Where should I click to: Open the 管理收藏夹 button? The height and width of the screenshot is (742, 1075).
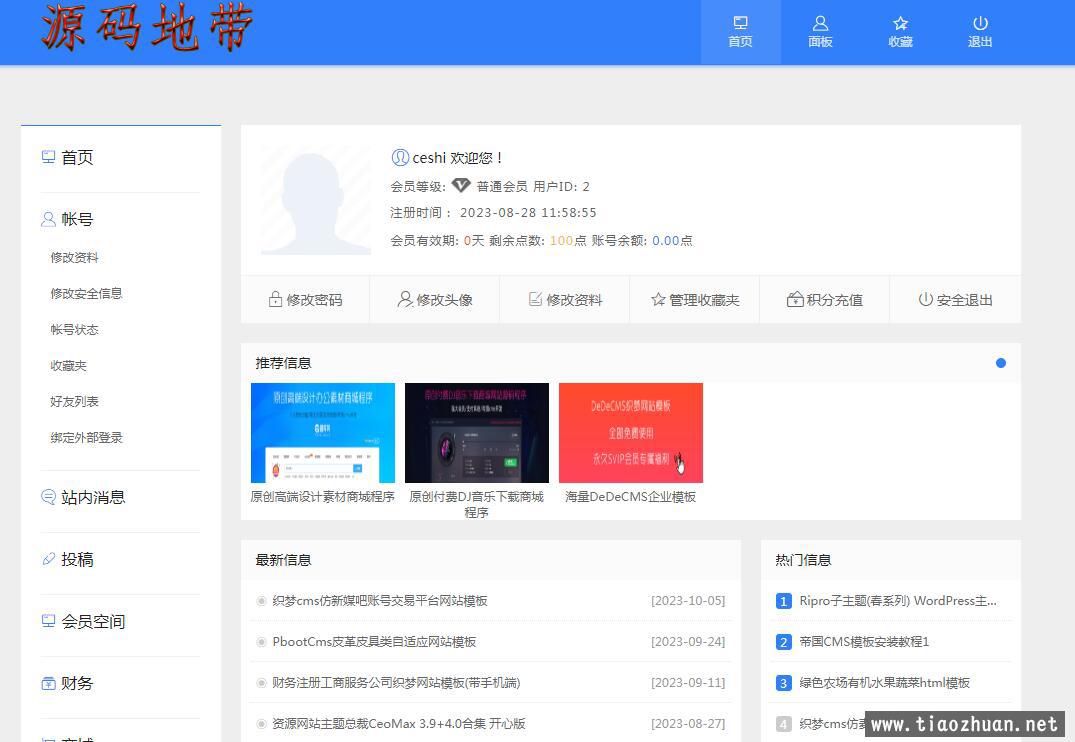[694, 298]
